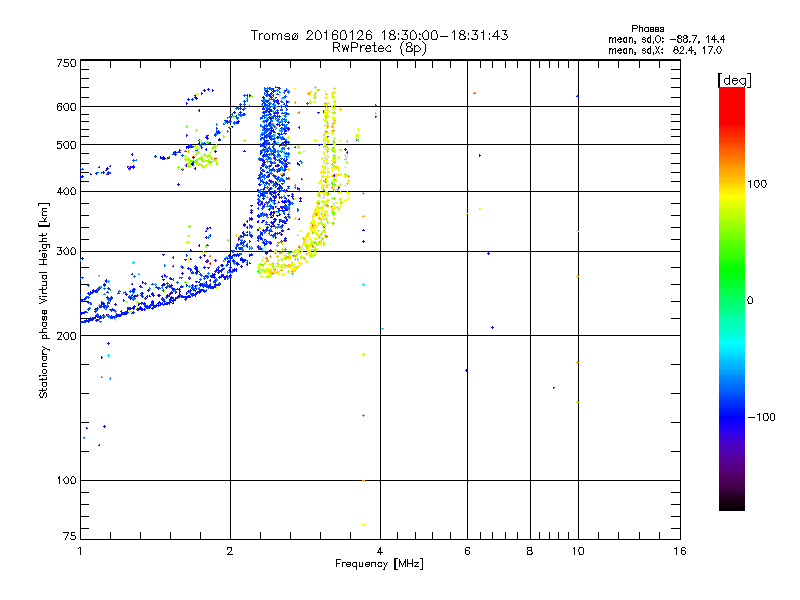
Task: Click the '200' height tick label
Action: (66, 336)
